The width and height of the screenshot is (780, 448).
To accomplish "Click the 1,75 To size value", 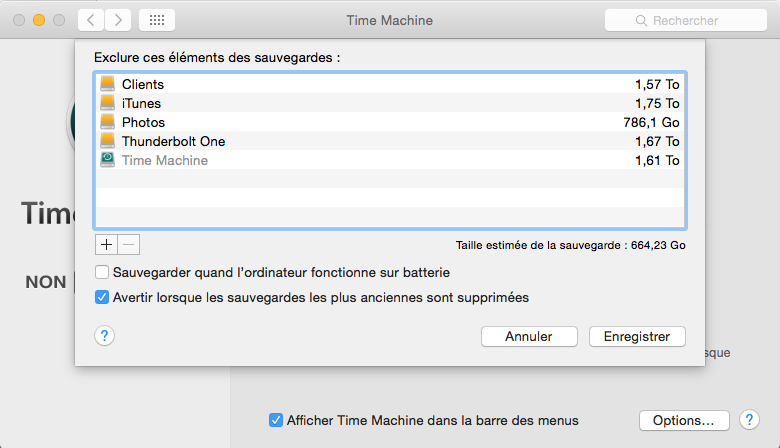I will coord(657,103).
